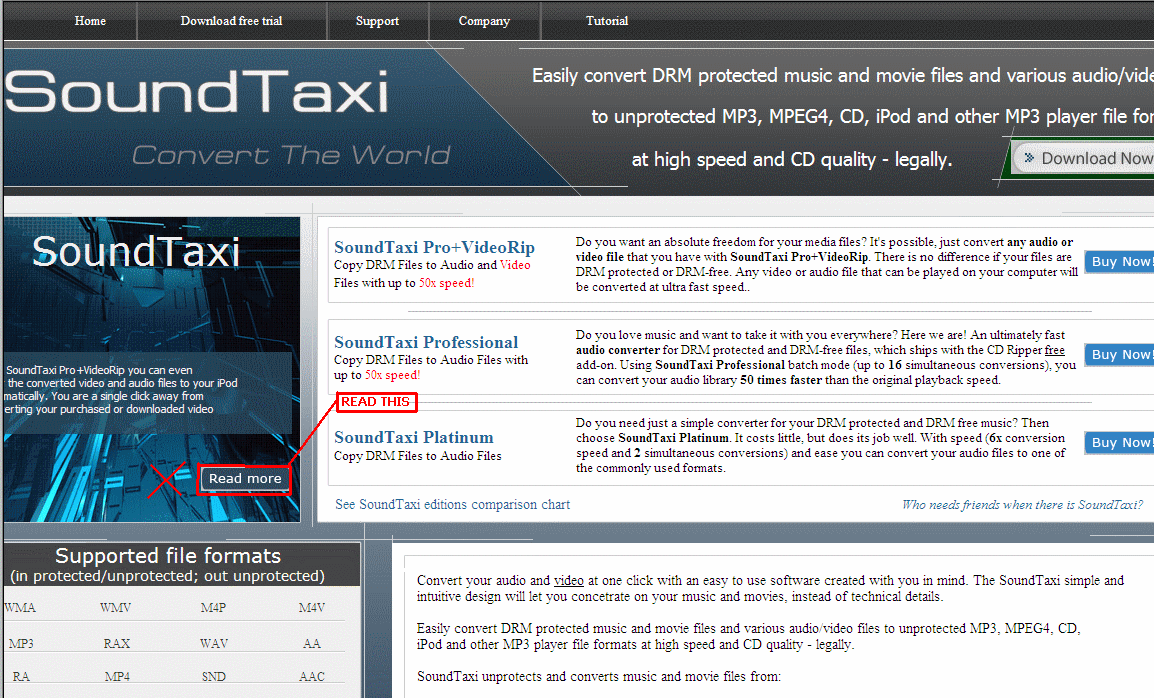Click Read more in SoundTaxi banner

[245, 479]
